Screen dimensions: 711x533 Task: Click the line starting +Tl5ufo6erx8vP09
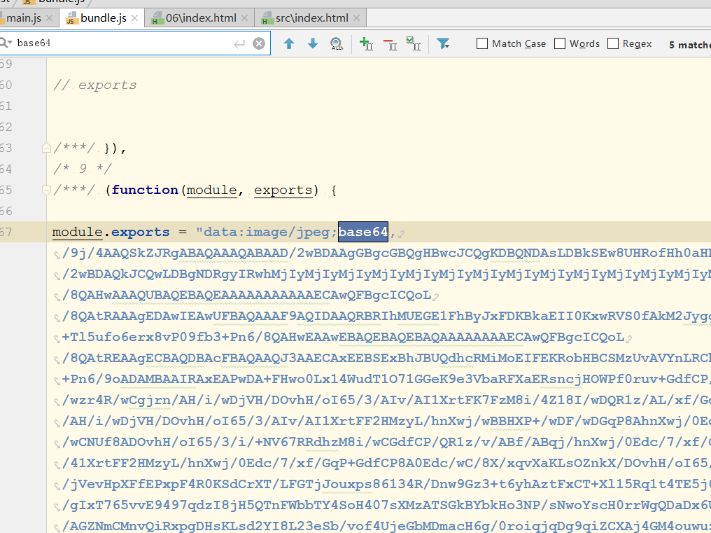[x=343, y=337]
